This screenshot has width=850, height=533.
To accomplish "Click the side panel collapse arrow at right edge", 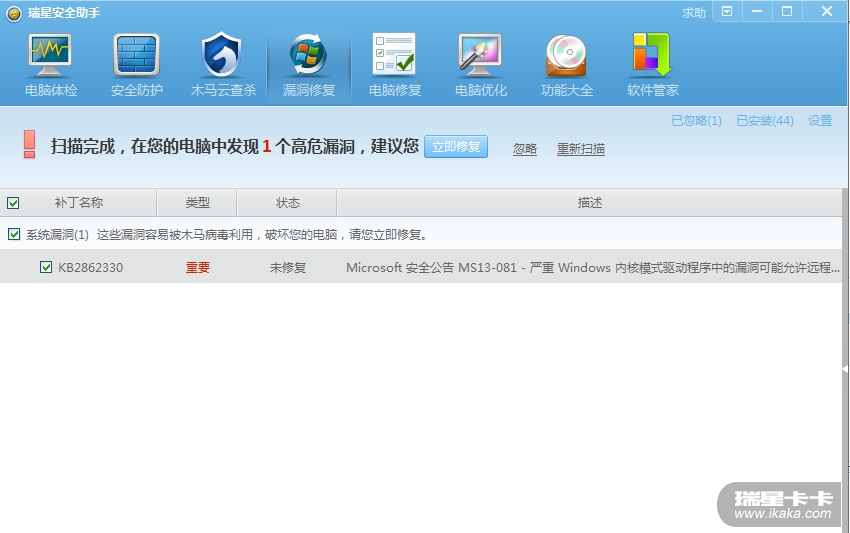I will pyautogui.click(x=845, y=369).
